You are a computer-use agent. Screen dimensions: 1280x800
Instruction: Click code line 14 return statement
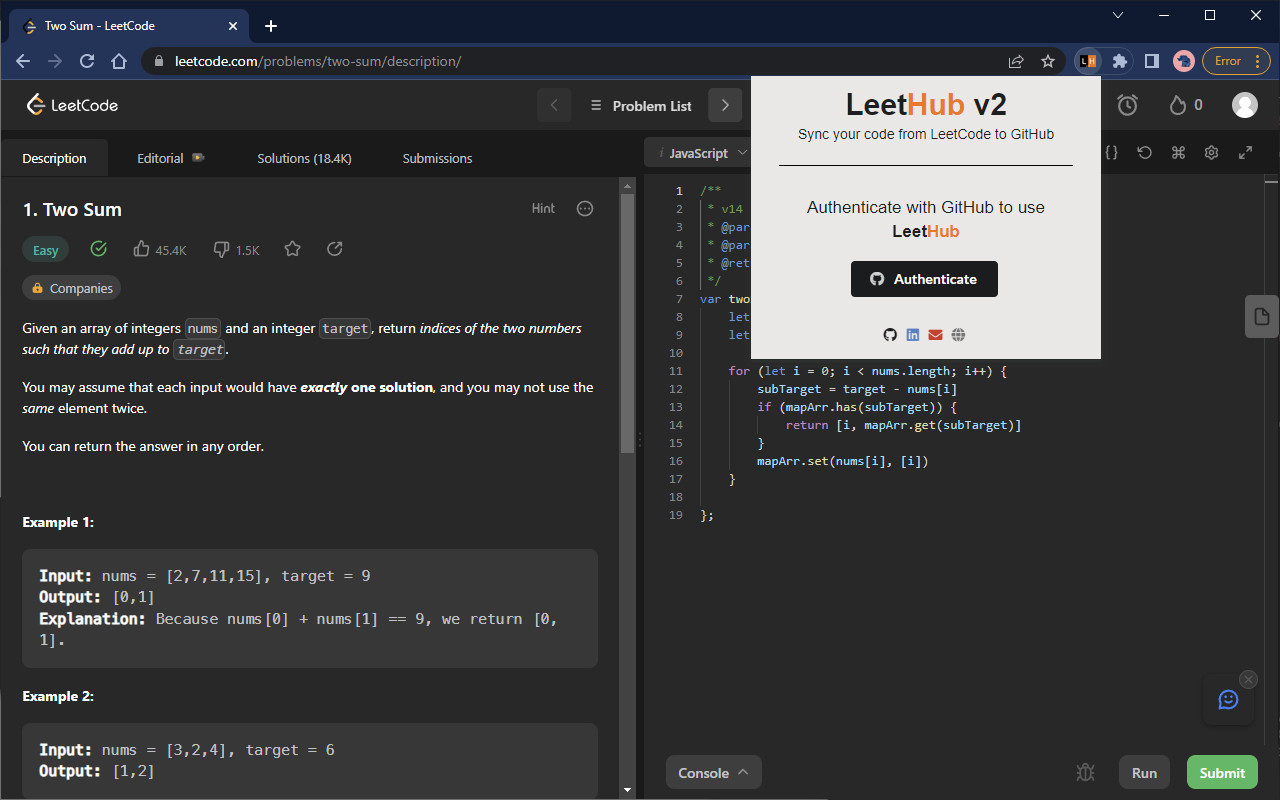pos(903,425)
